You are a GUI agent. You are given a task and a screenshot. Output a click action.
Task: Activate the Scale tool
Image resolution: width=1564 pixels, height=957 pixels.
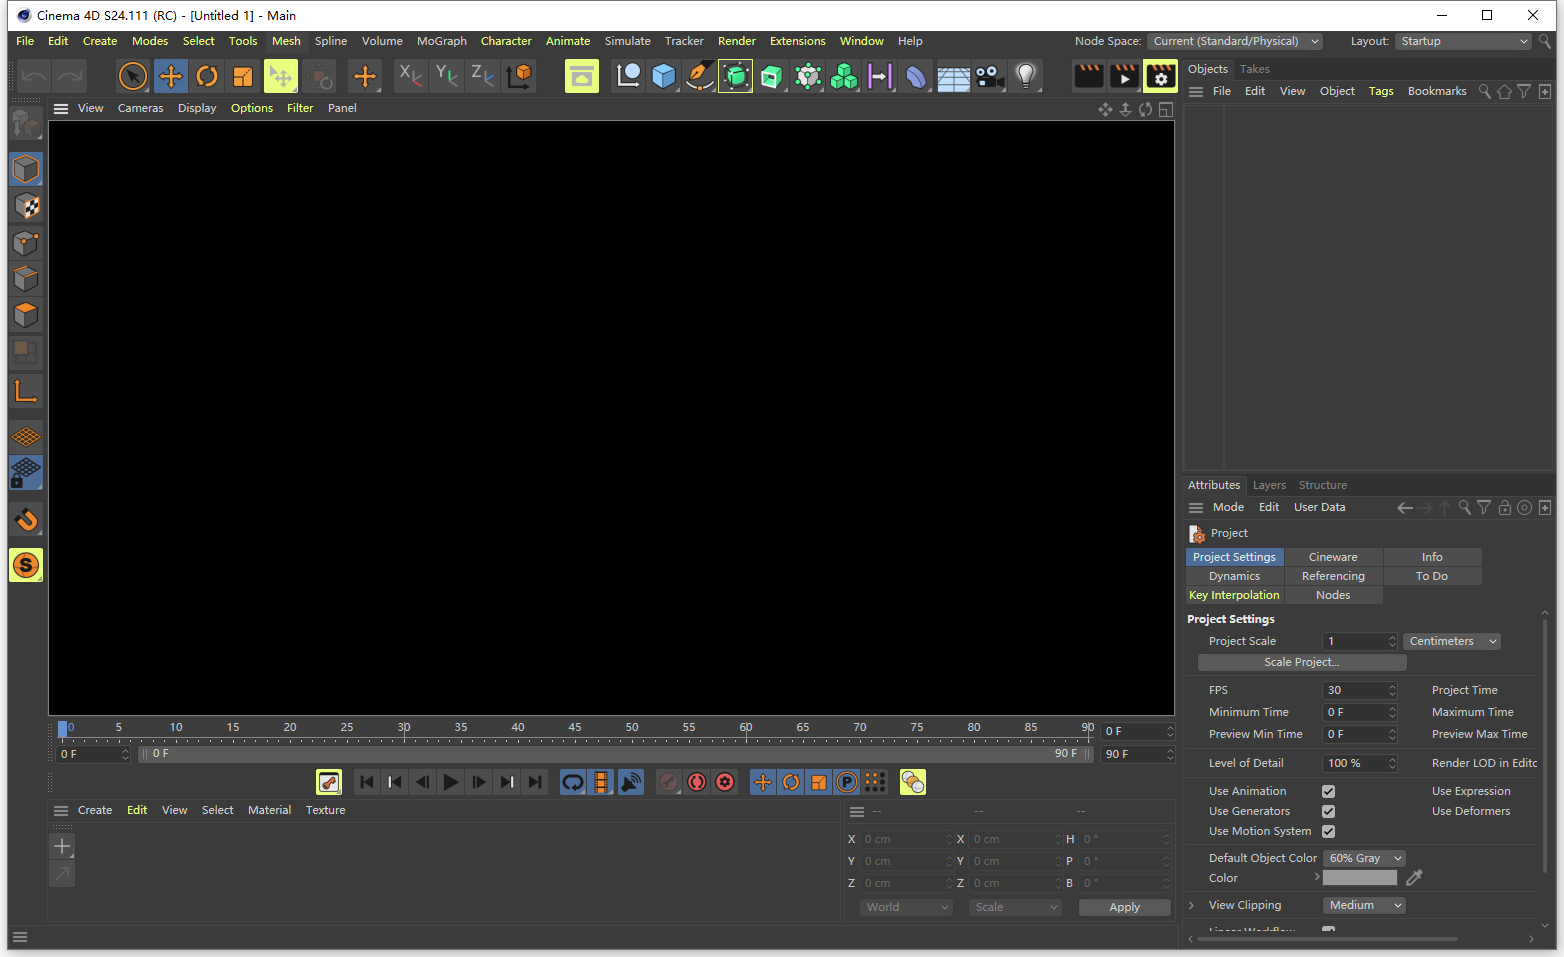tap(243, 76)
